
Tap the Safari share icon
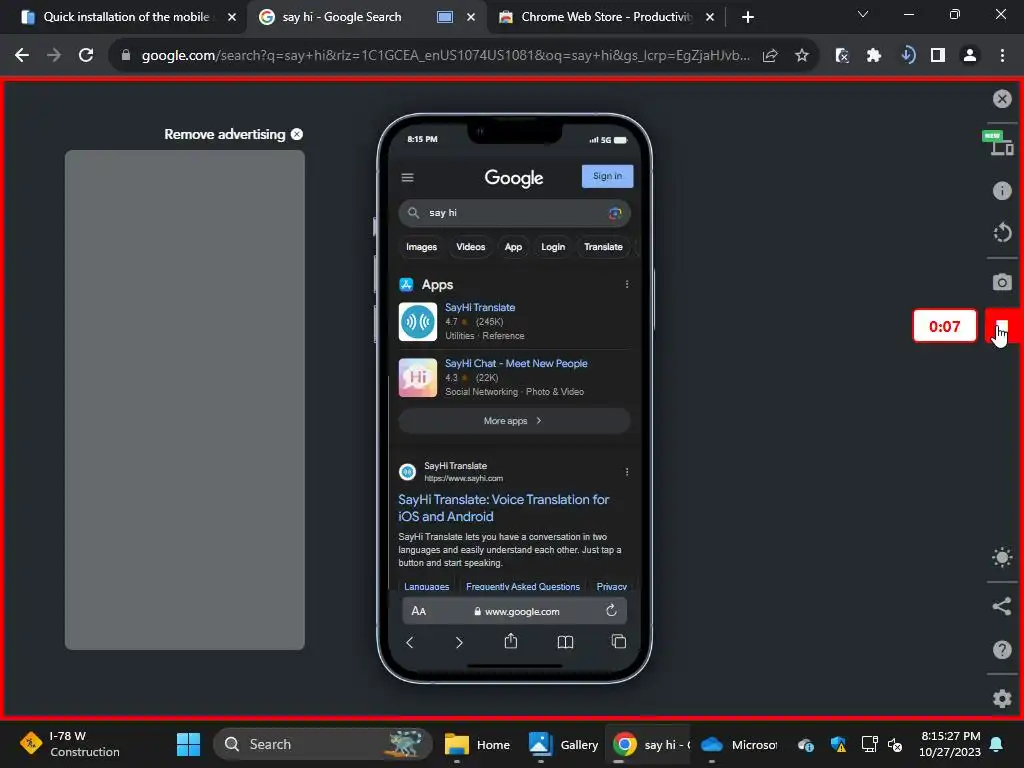point(511,641)
